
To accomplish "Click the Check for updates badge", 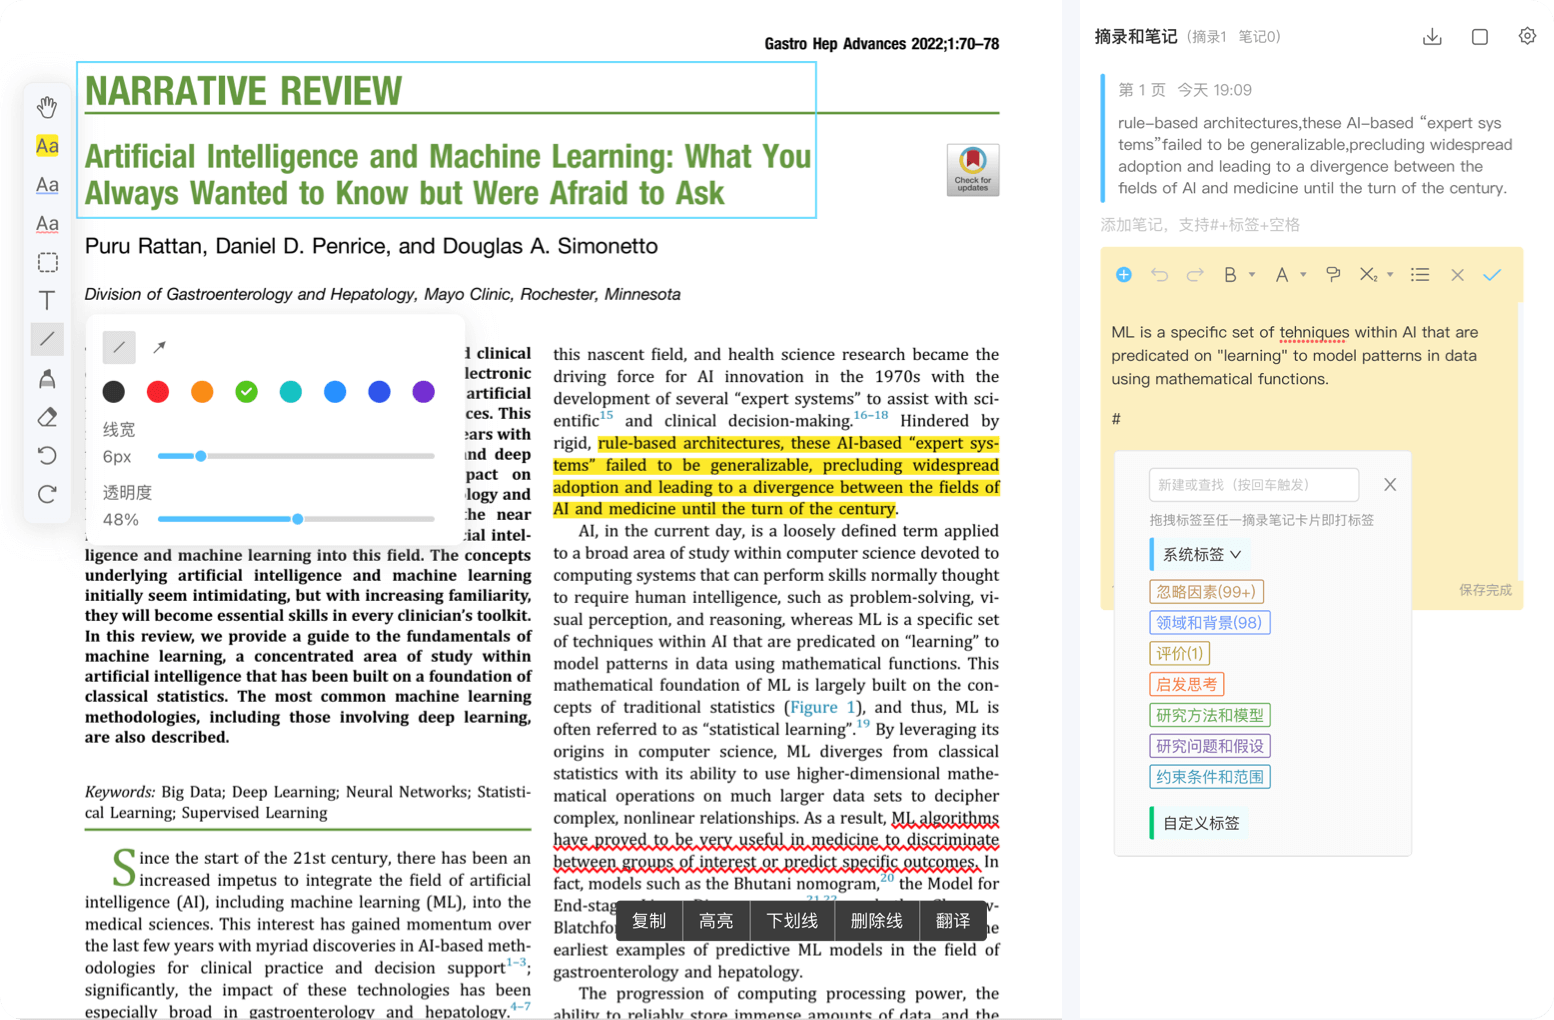I will tap(973, 170).
